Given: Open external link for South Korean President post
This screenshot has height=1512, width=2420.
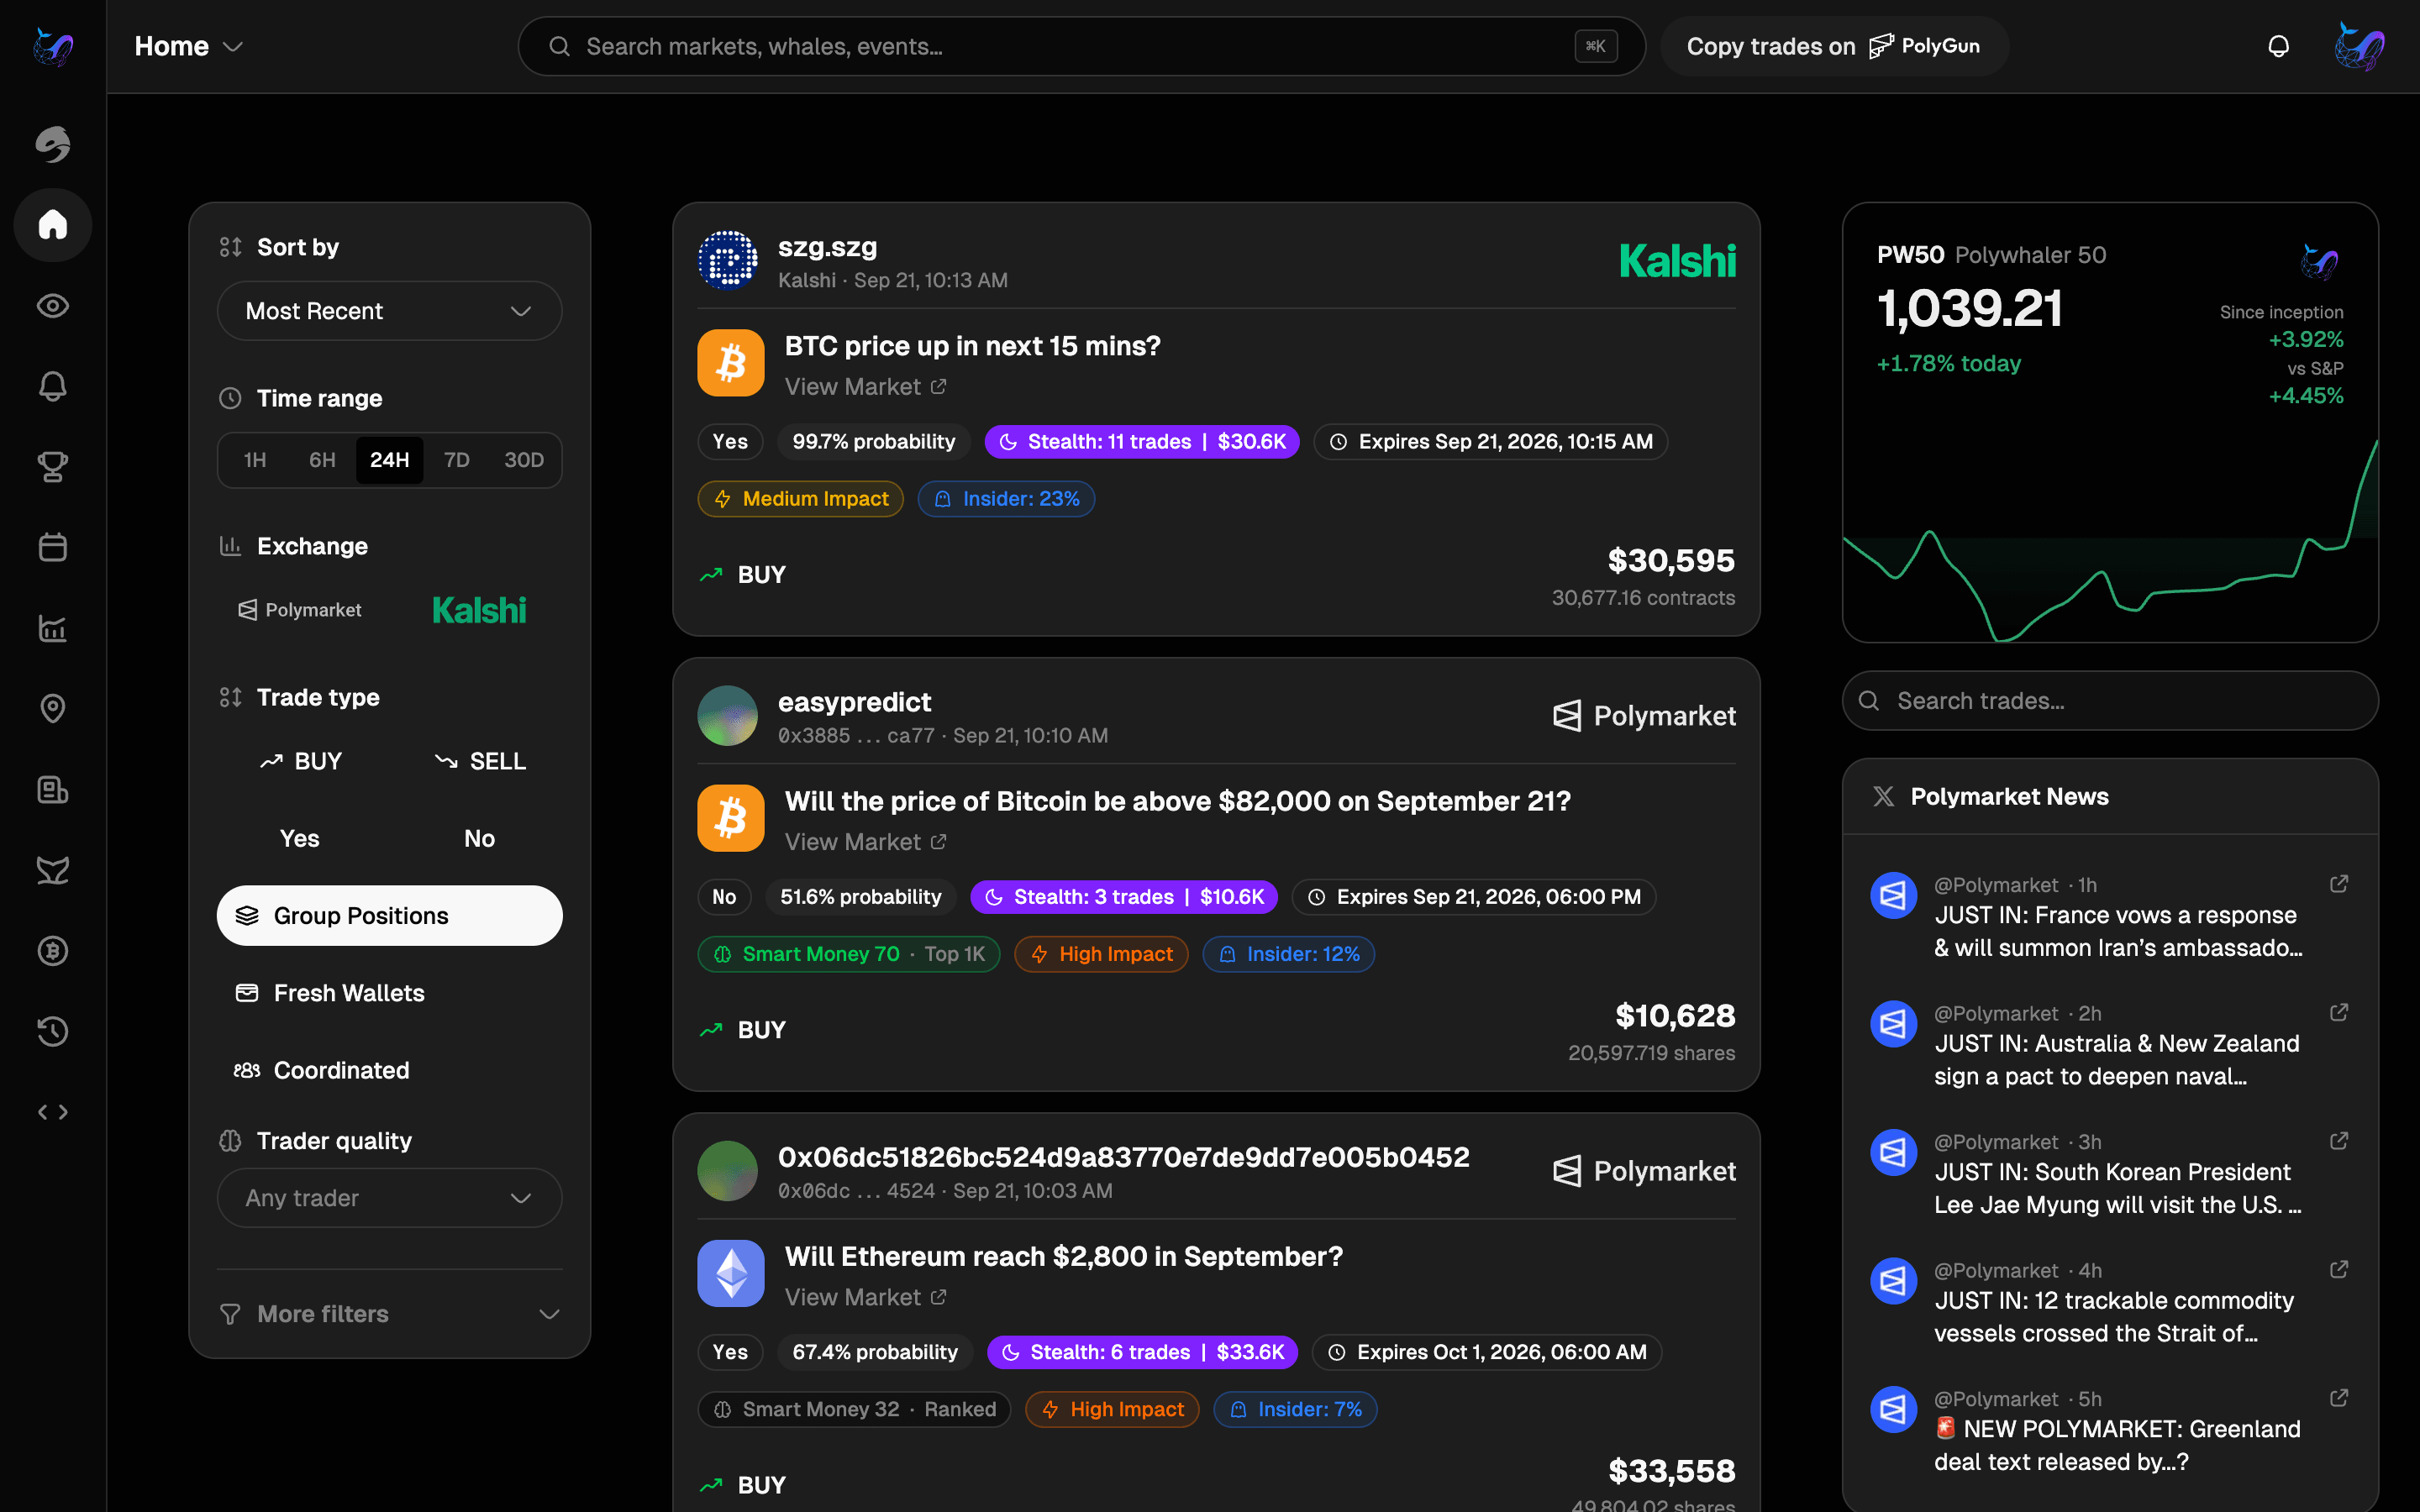Looking at the screenshot, I should click(2339, 1141).
